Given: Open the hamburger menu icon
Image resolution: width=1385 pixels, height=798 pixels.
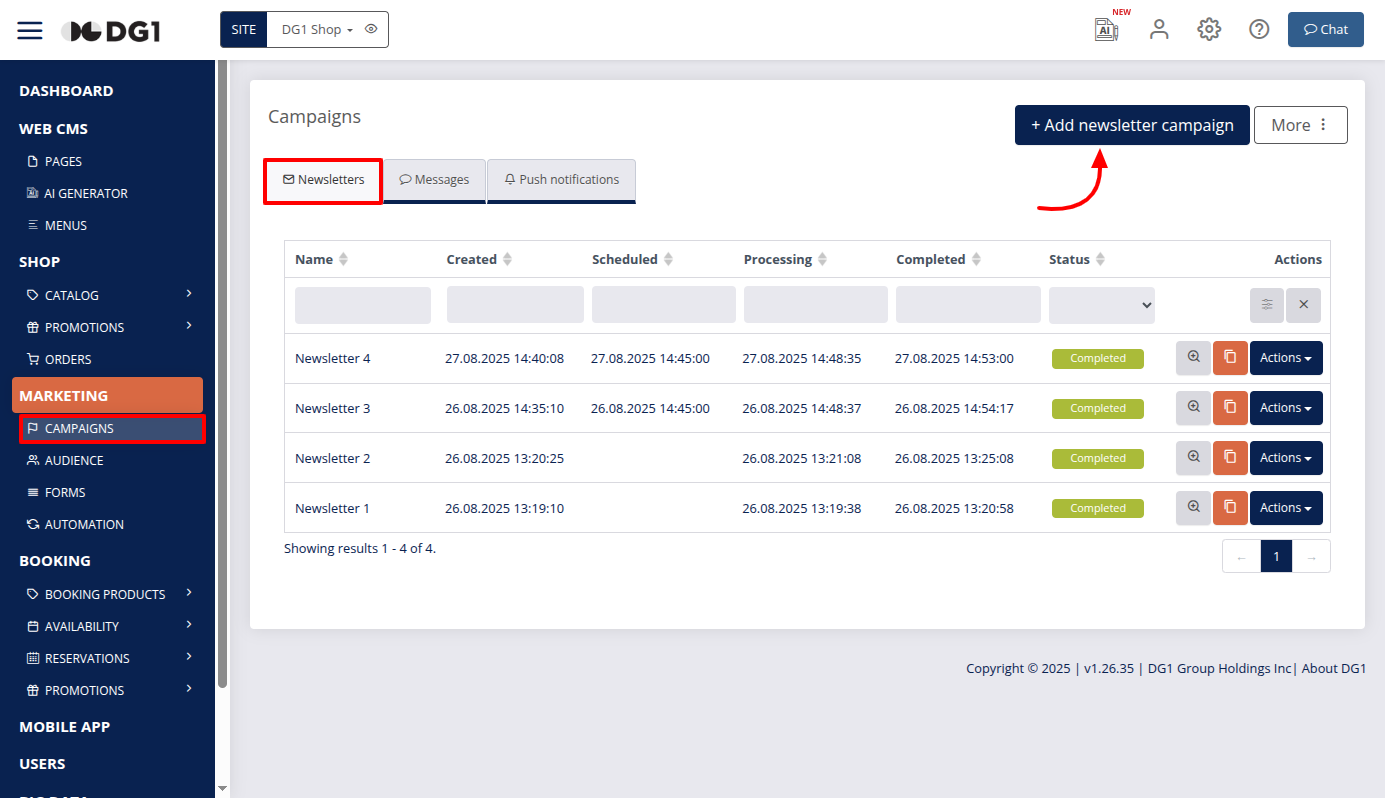Looking at the screenshot, I should (x=30, y=30).
